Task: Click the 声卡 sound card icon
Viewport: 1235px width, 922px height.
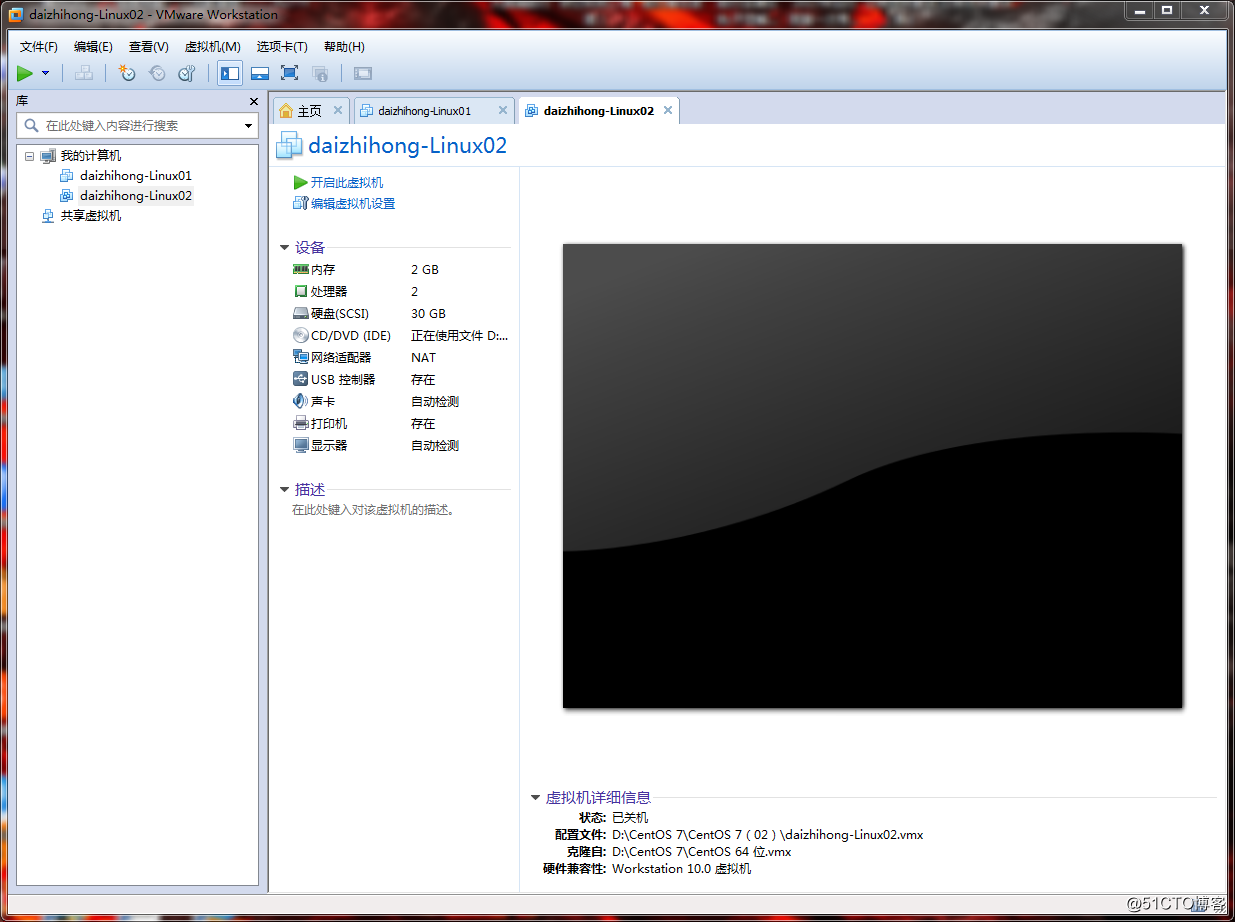Action: pos(301,401)
